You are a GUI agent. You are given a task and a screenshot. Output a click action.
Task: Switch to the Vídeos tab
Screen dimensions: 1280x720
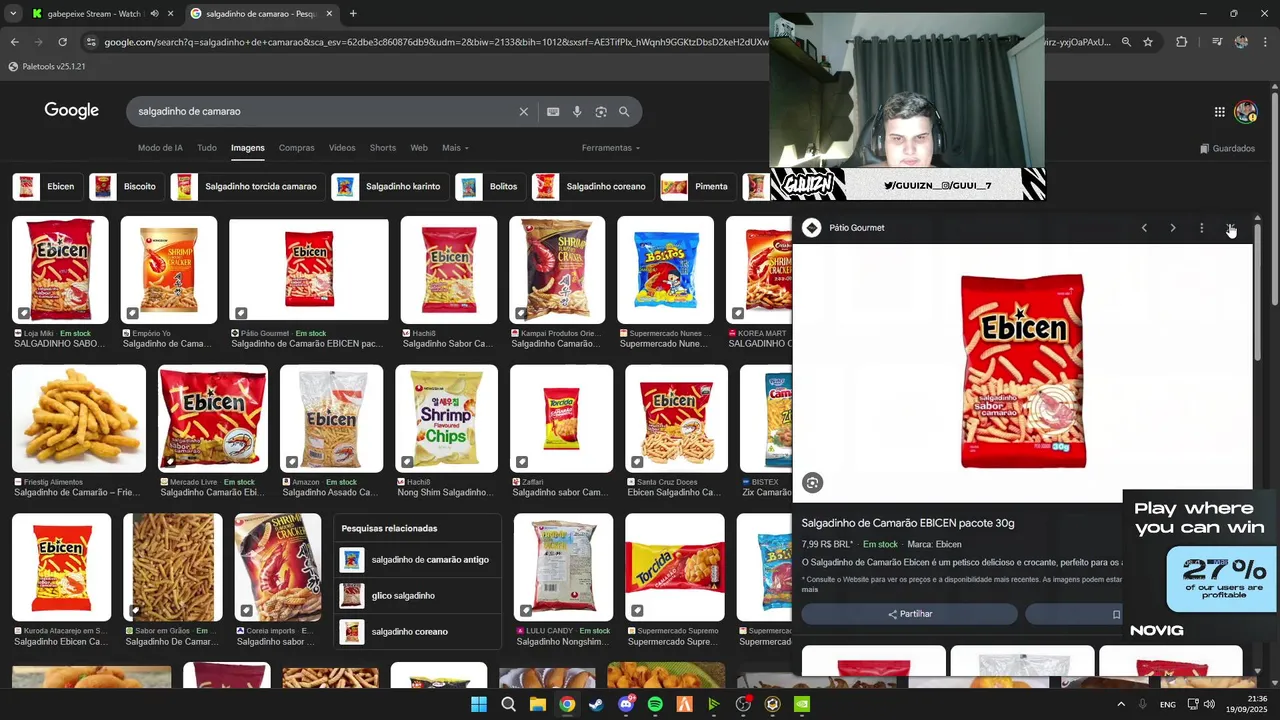(342, 148)
